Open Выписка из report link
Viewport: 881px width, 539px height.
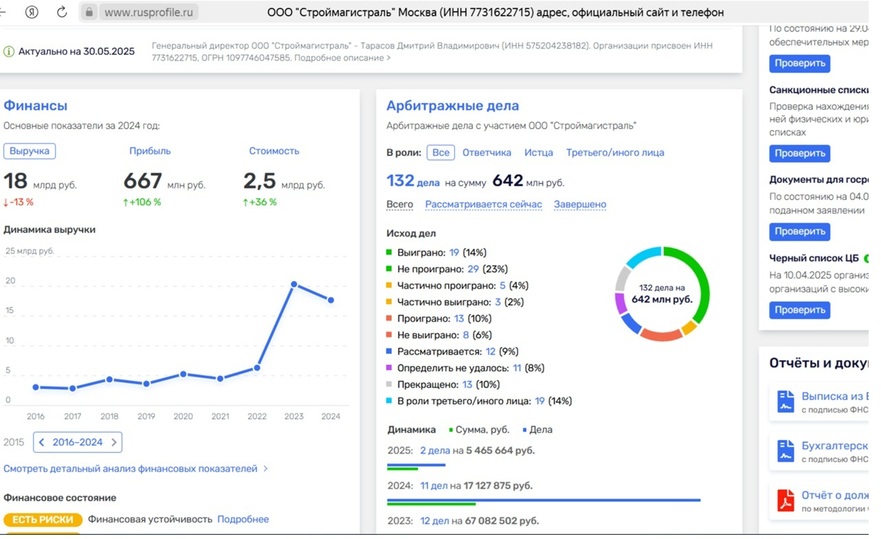coord(834,397)
